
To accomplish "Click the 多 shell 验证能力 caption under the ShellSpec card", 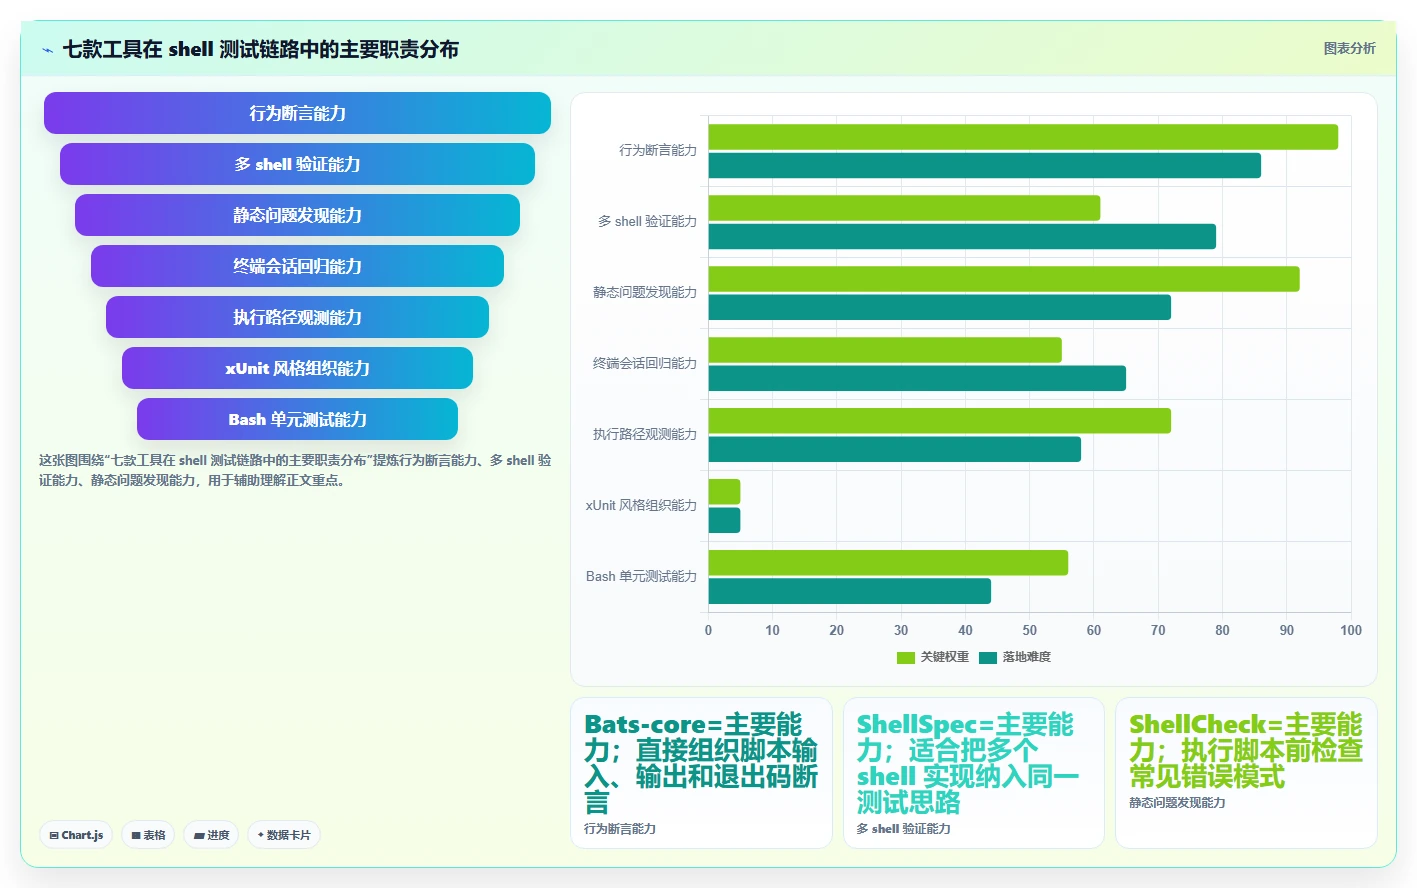I will point(904,829).
